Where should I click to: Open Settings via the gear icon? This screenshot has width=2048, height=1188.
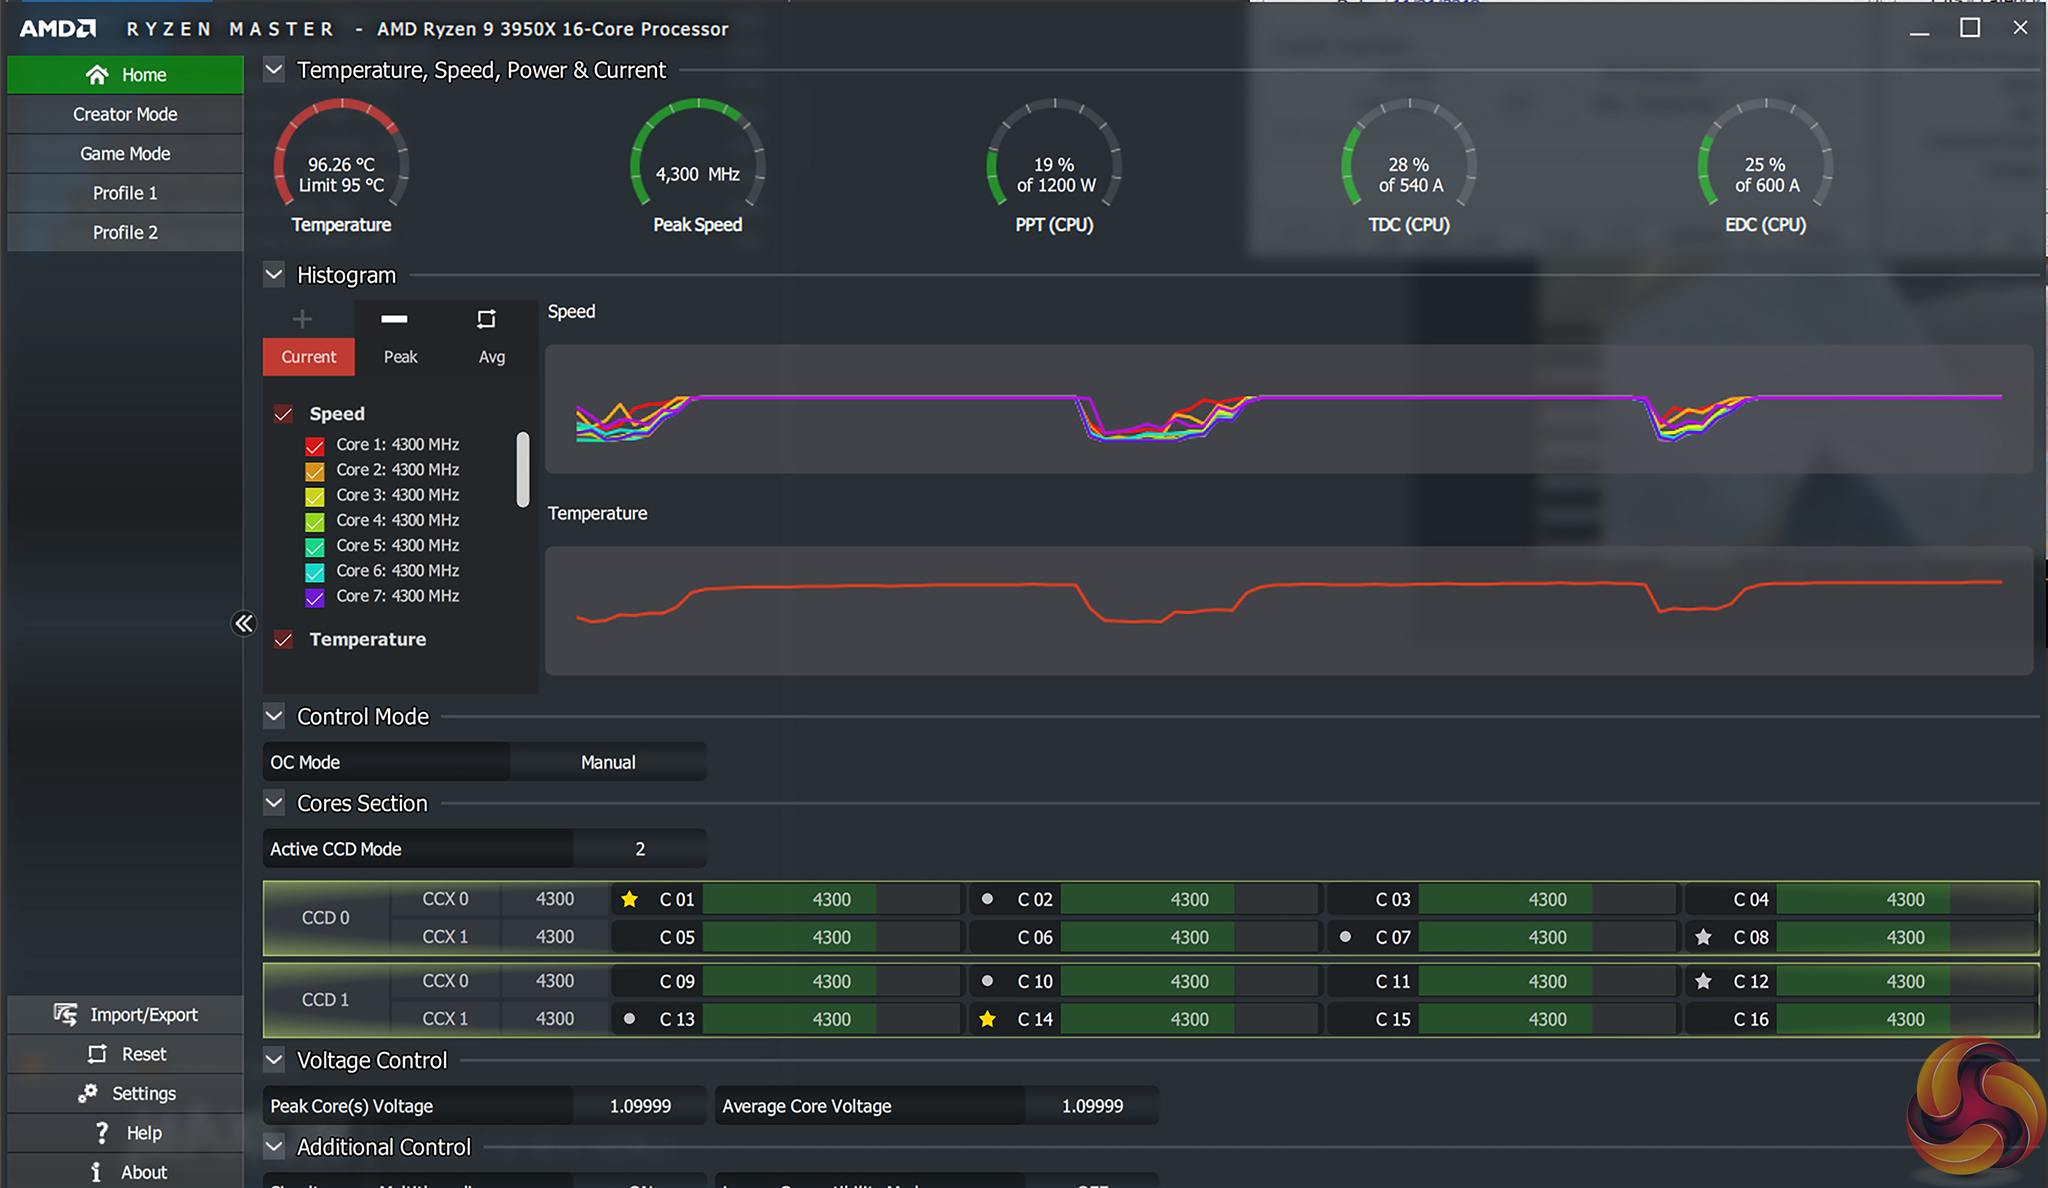(88, 1093)
